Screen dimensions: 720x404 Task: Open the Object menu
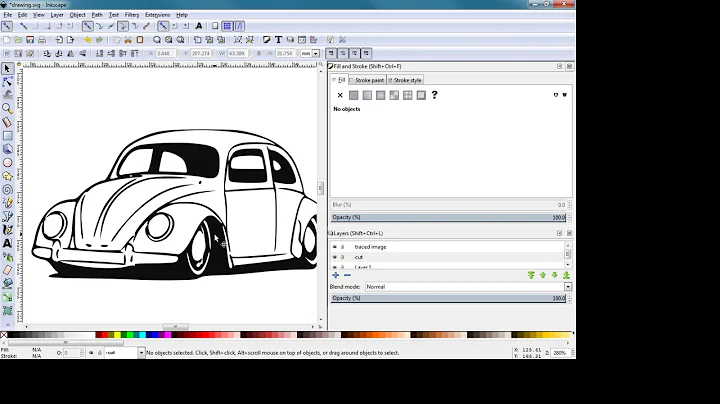point(77,15)
